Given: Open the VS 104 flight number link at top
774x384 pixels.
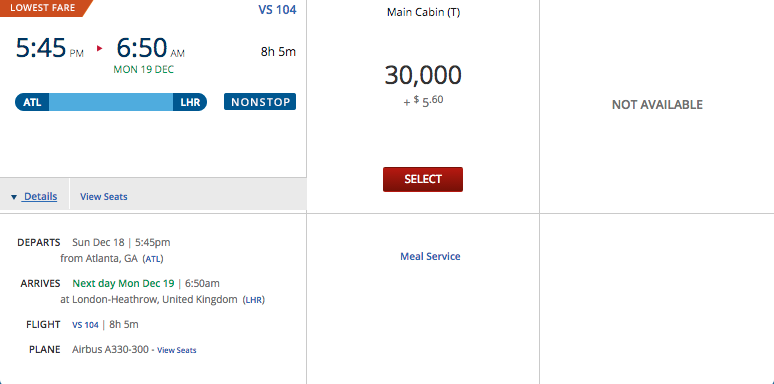Looking at the screenshot, I should point(277,9).
